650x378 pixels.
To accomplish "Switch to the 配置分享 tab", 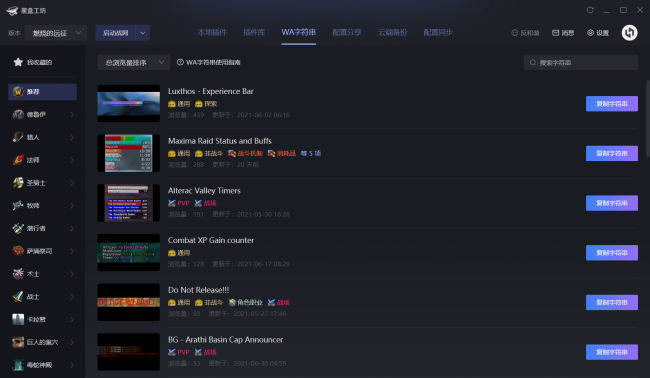I will point(347,32).
